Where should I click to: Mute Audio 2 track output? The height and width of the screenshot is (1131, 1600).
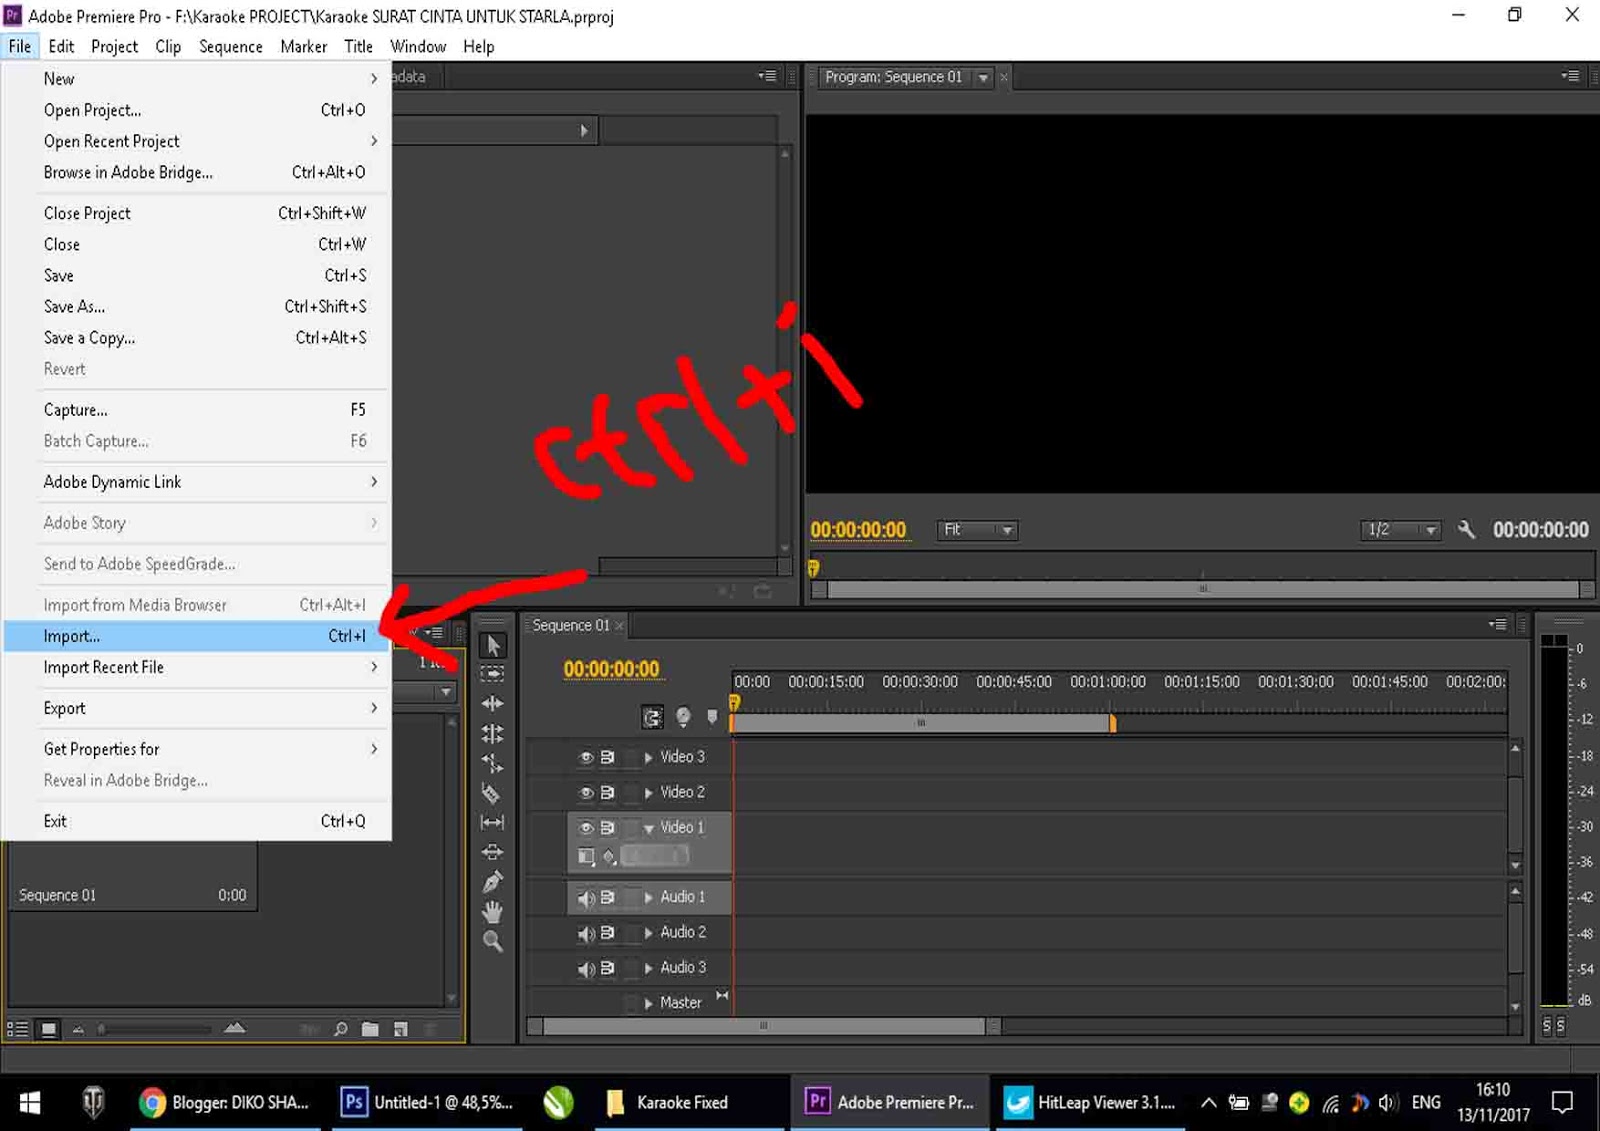[x=586, y=933]
